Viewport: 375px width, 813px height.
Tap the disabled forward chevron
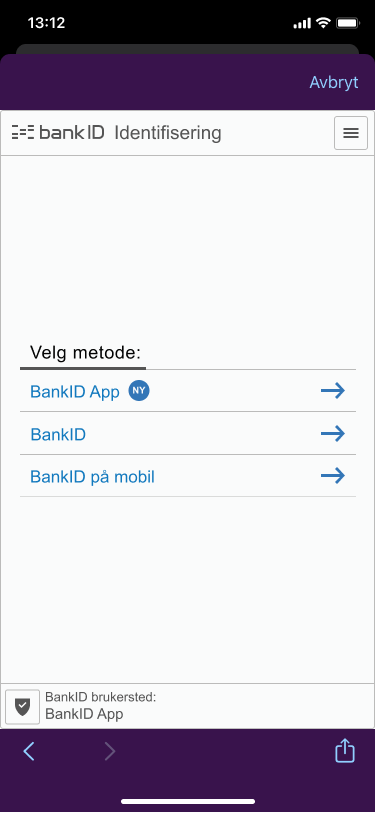(110, 751)
